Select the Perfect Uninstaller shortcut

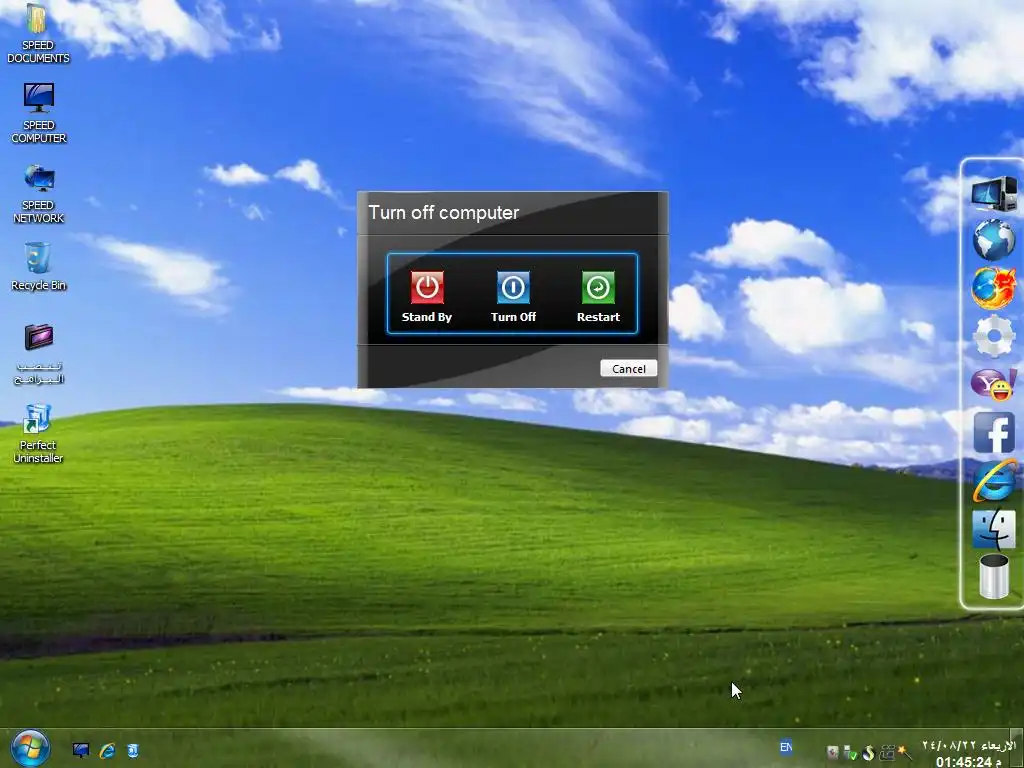pos(38,434)
